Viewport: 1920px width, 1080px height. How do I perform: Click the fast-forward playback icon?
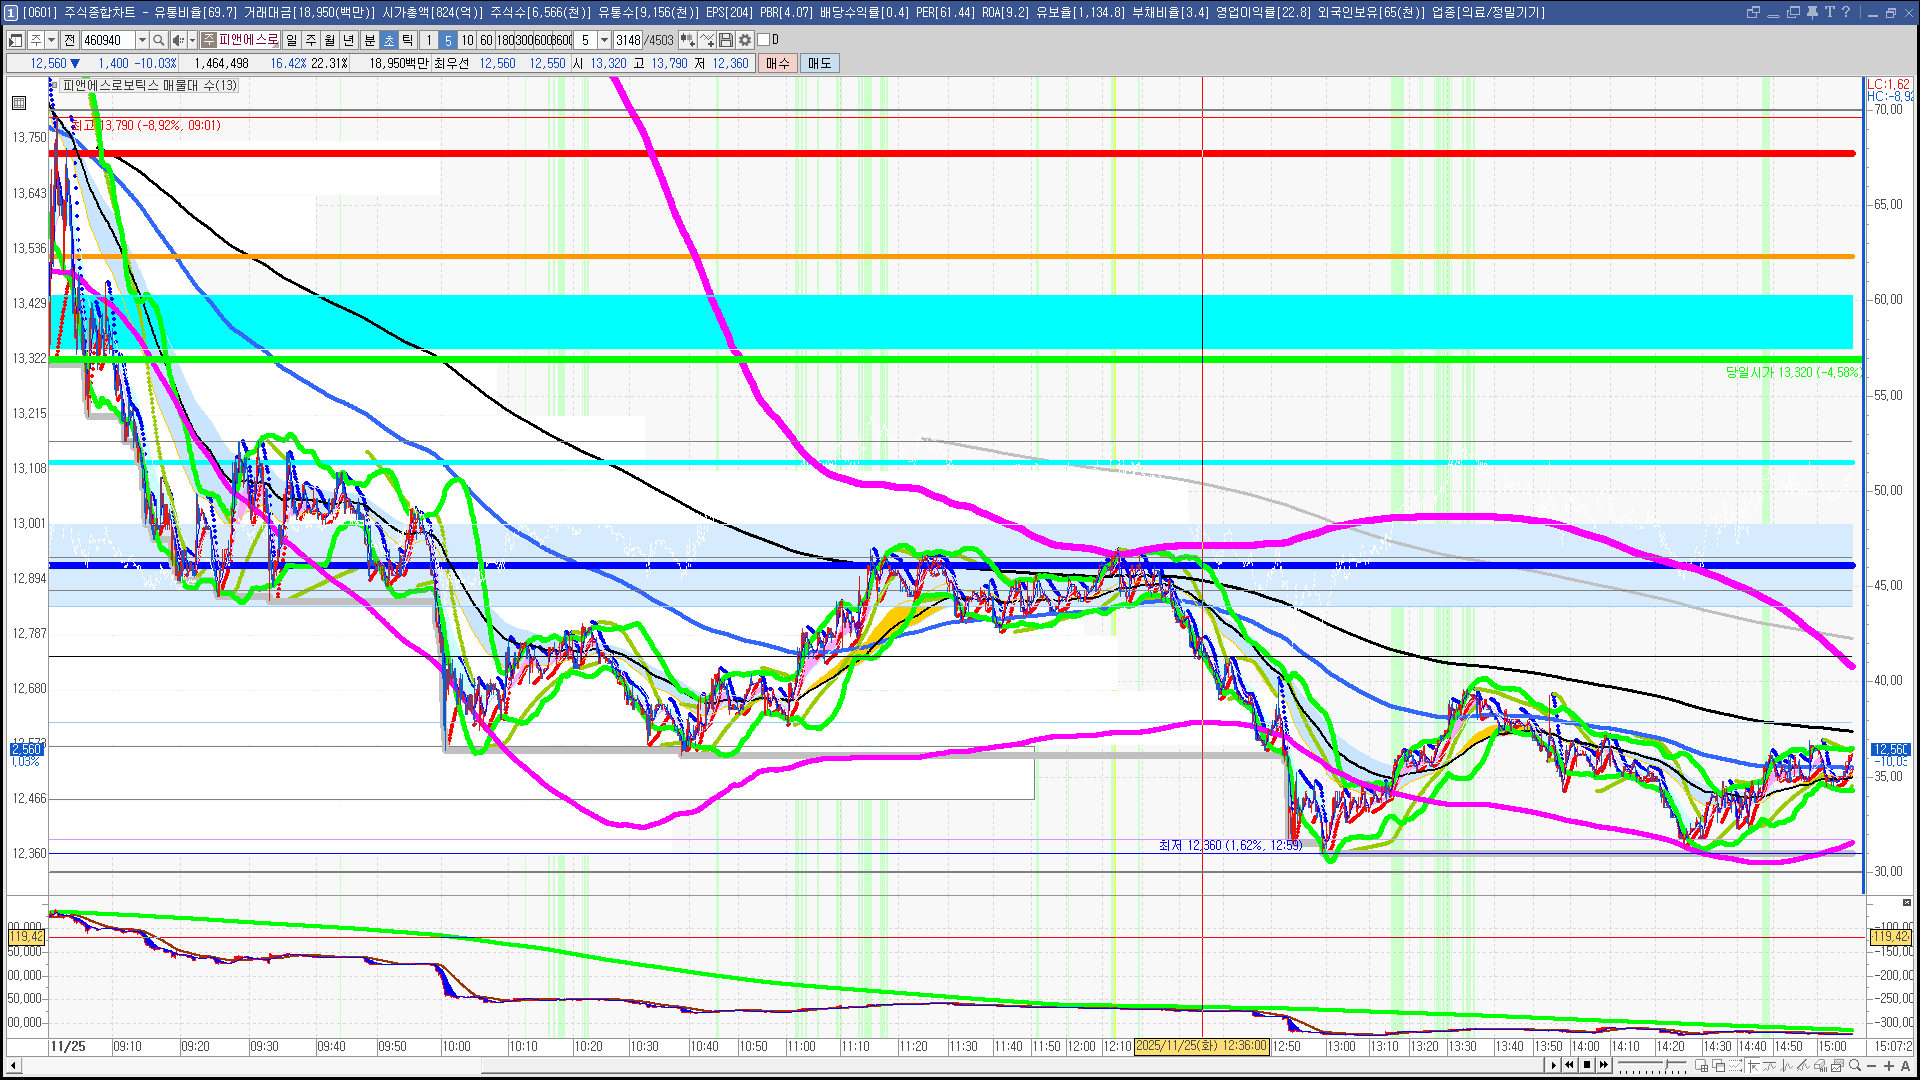[x=1604, y=1065]
